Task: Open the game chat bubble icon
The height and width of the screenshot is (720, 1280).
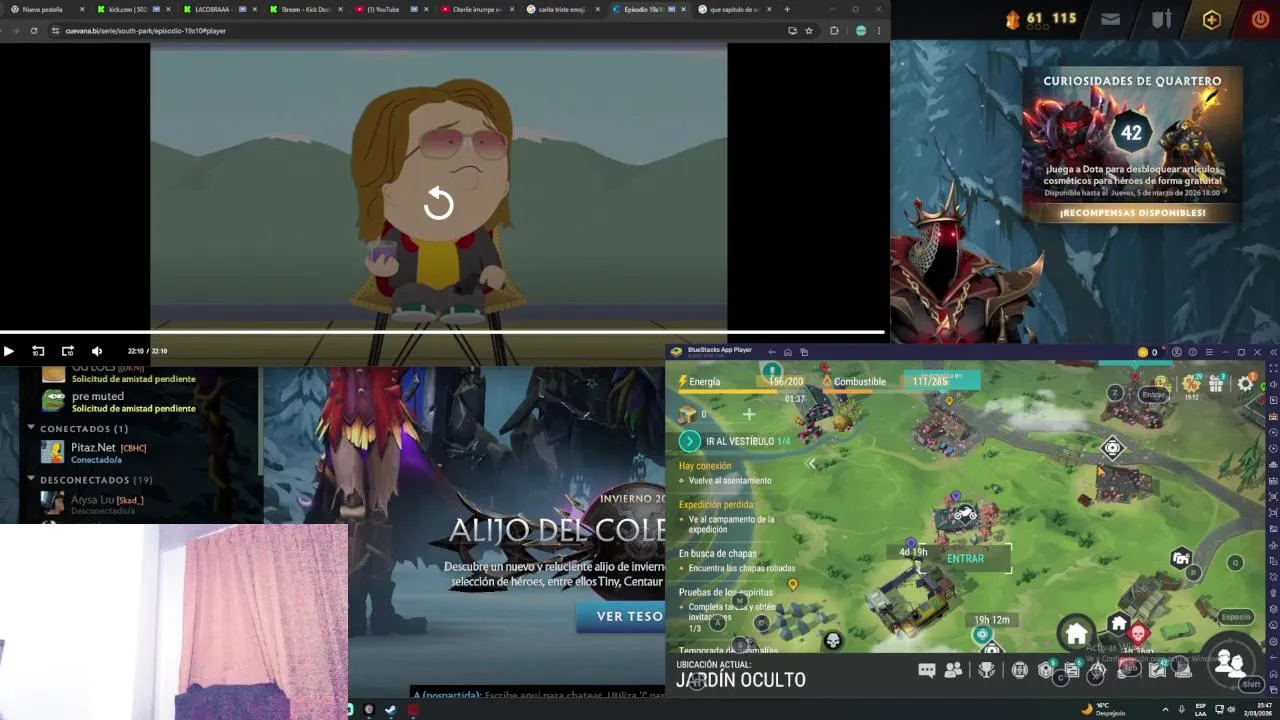Action: [x=927, y=671]
